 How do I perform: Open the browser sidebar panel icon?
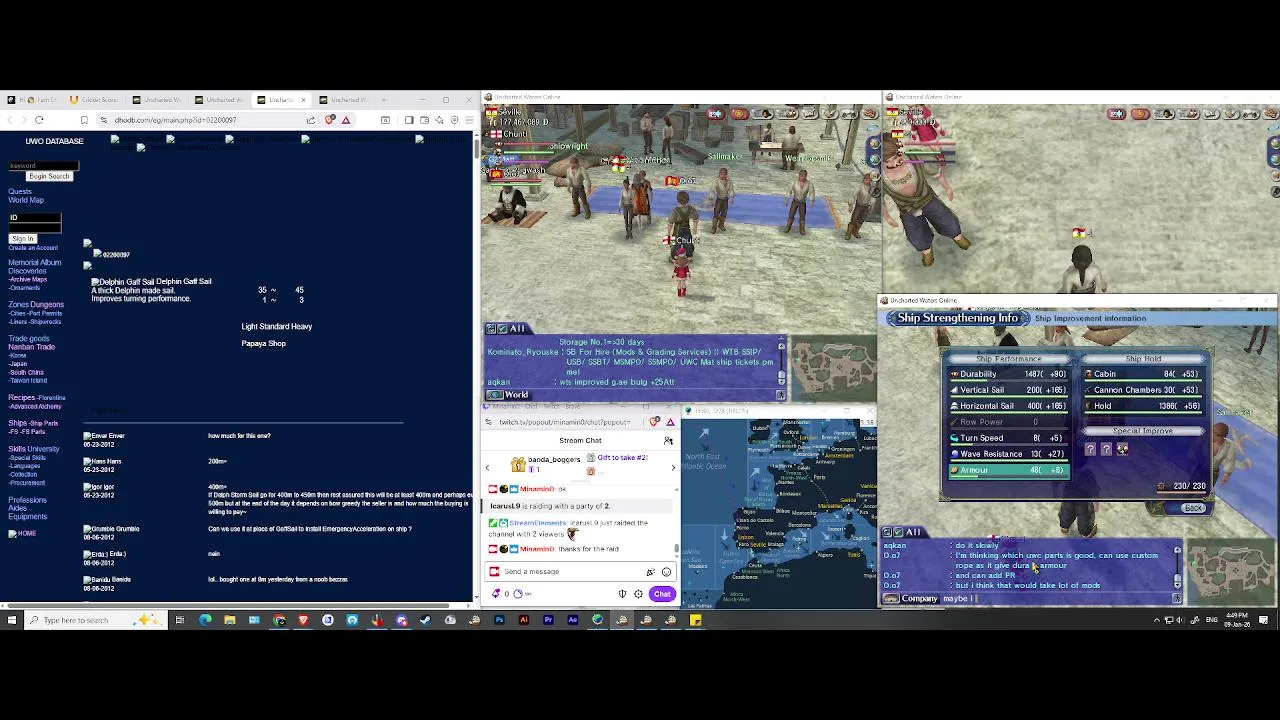coord(408,120)
